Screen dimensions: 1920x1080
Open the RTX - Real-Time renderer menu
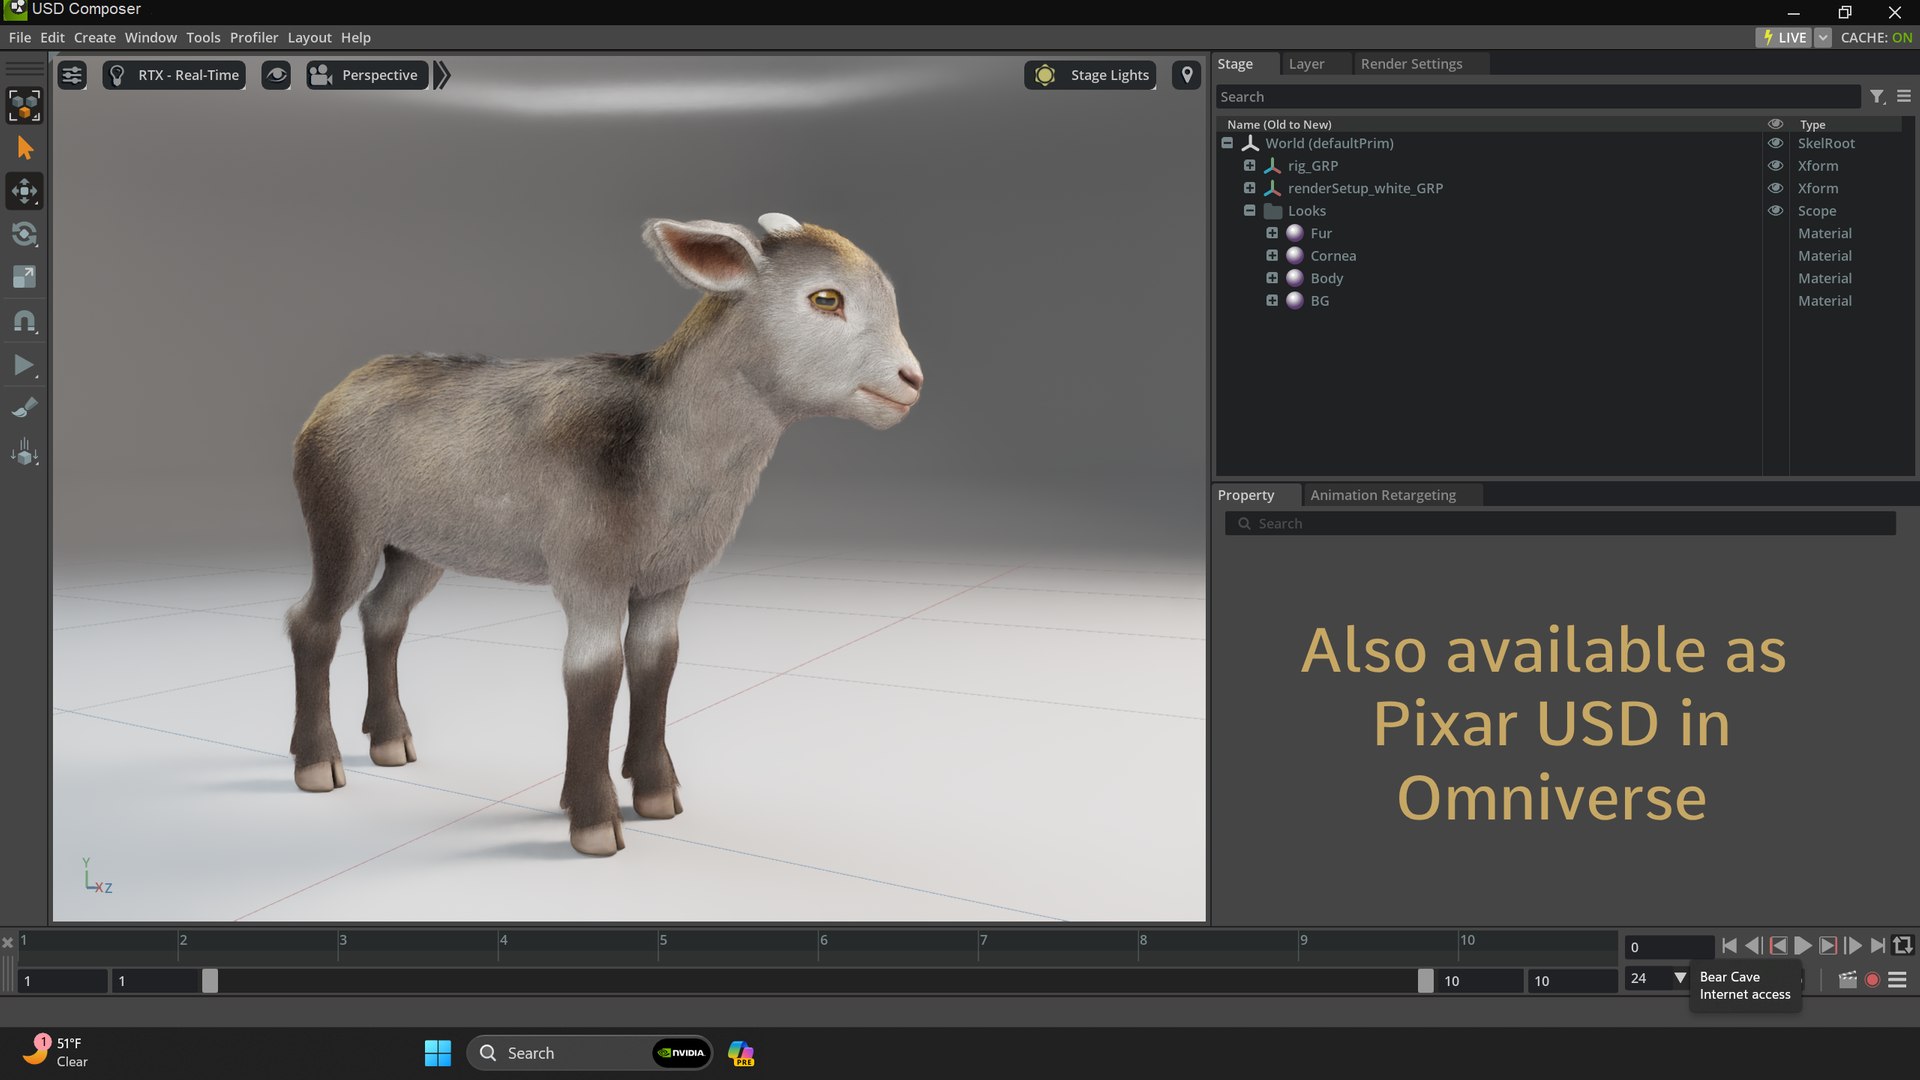[174, 75]
